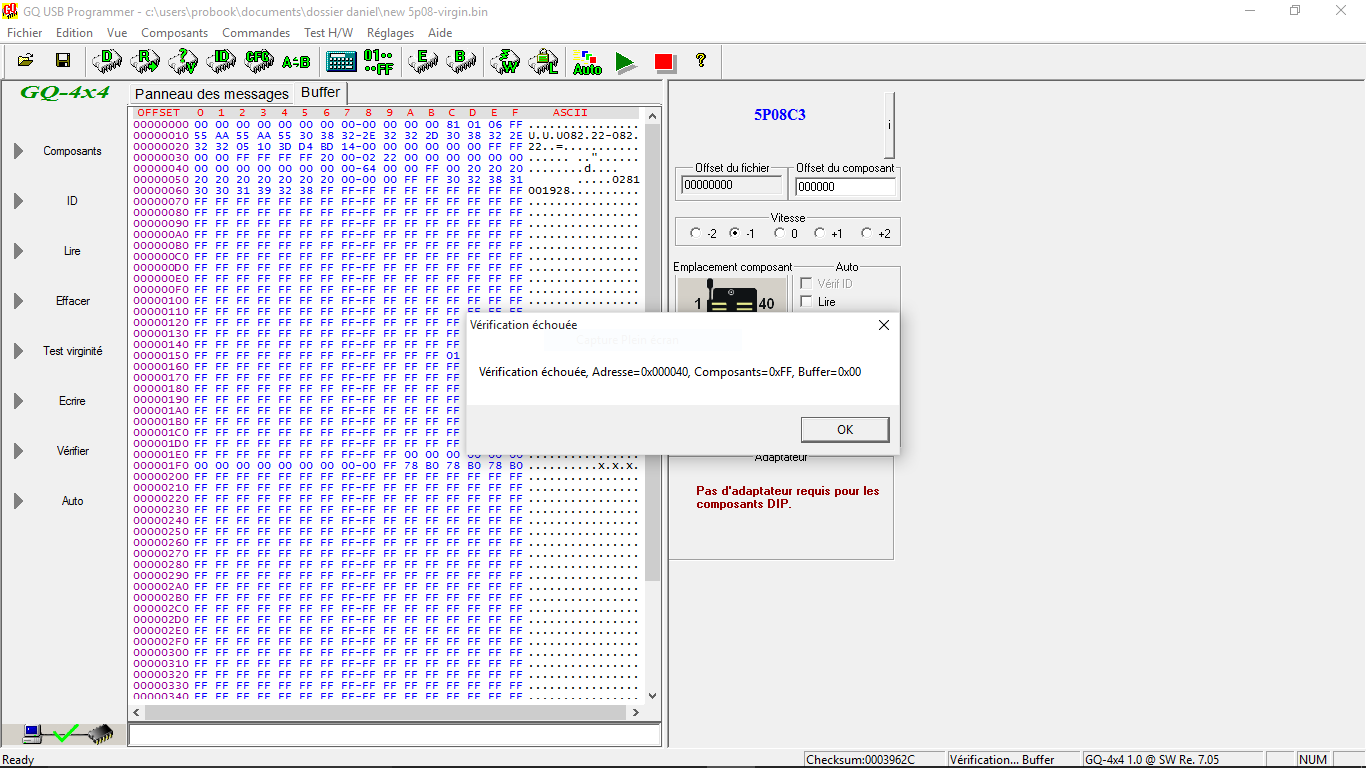Select speed +2 radio button
Image resolution: width=1366 pixels, height=768 pixels.
click(x=867, y=233)
